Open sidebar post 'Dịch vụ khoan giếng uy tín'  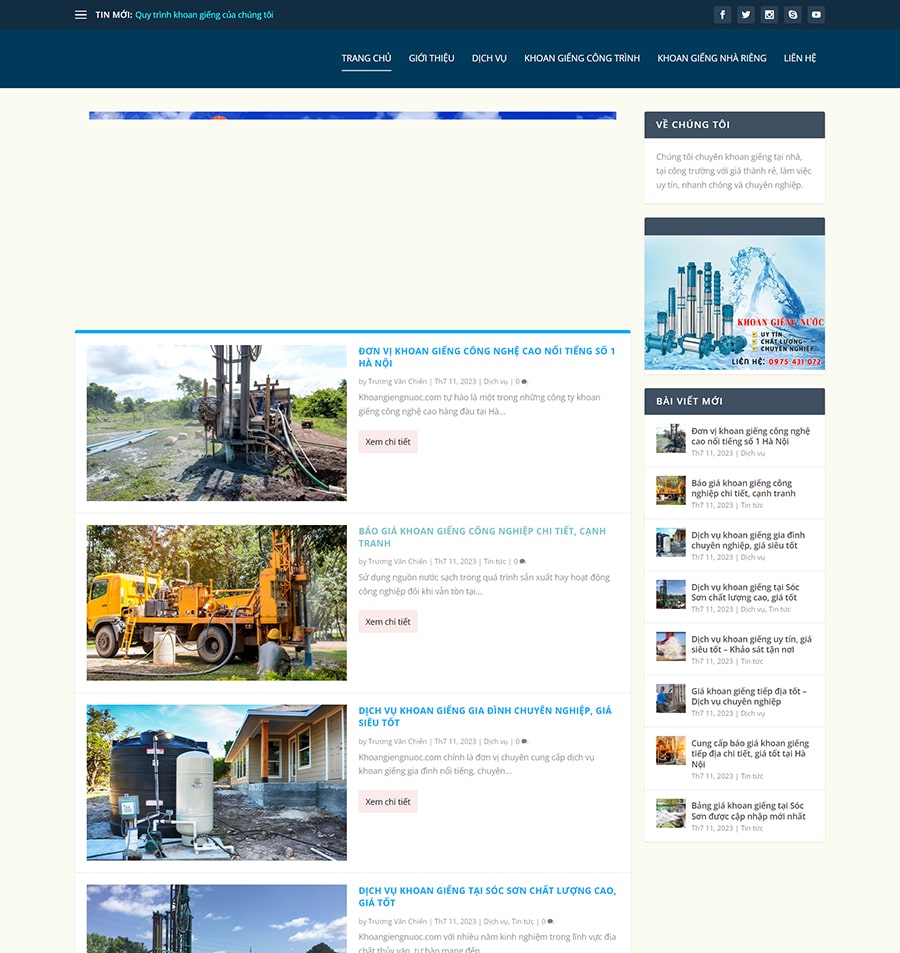click(x=751, y=644)
